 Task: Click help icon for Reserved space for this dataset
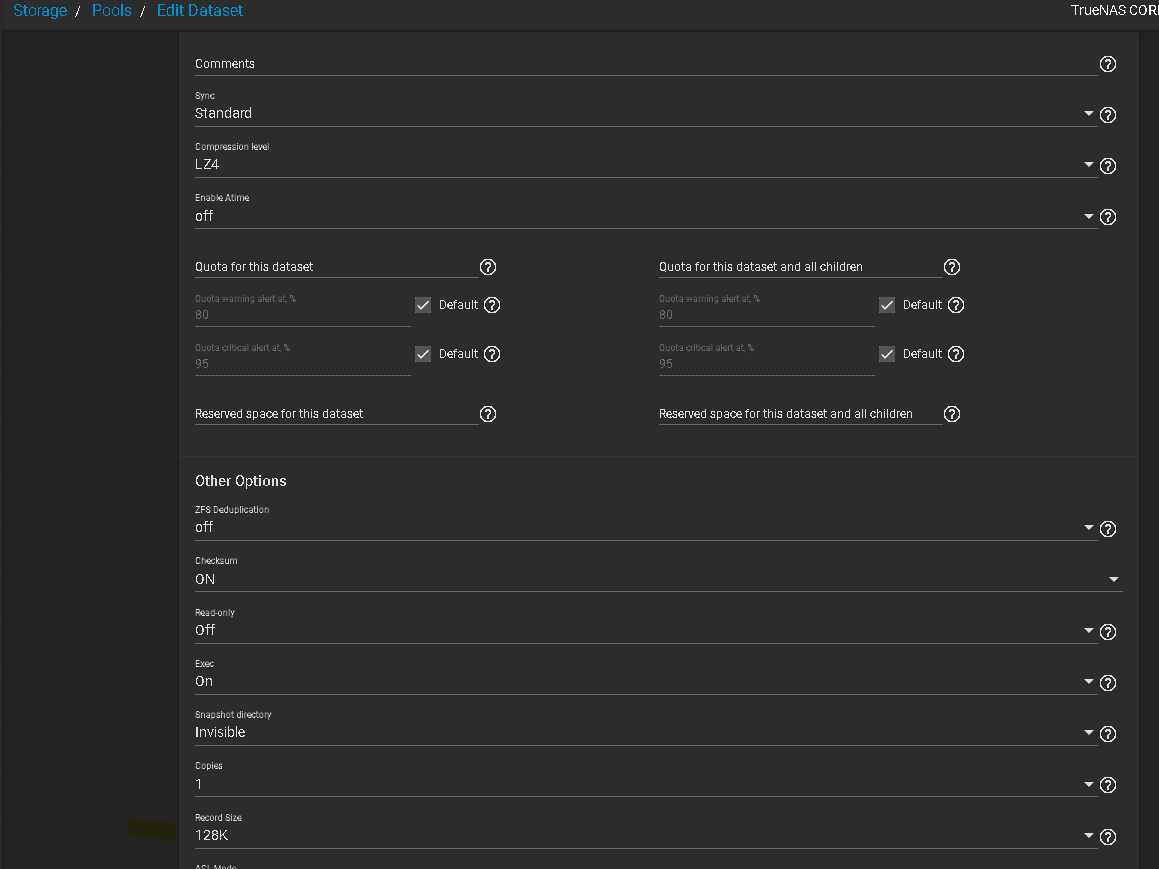pyautogui.click(x=488, y=414)
